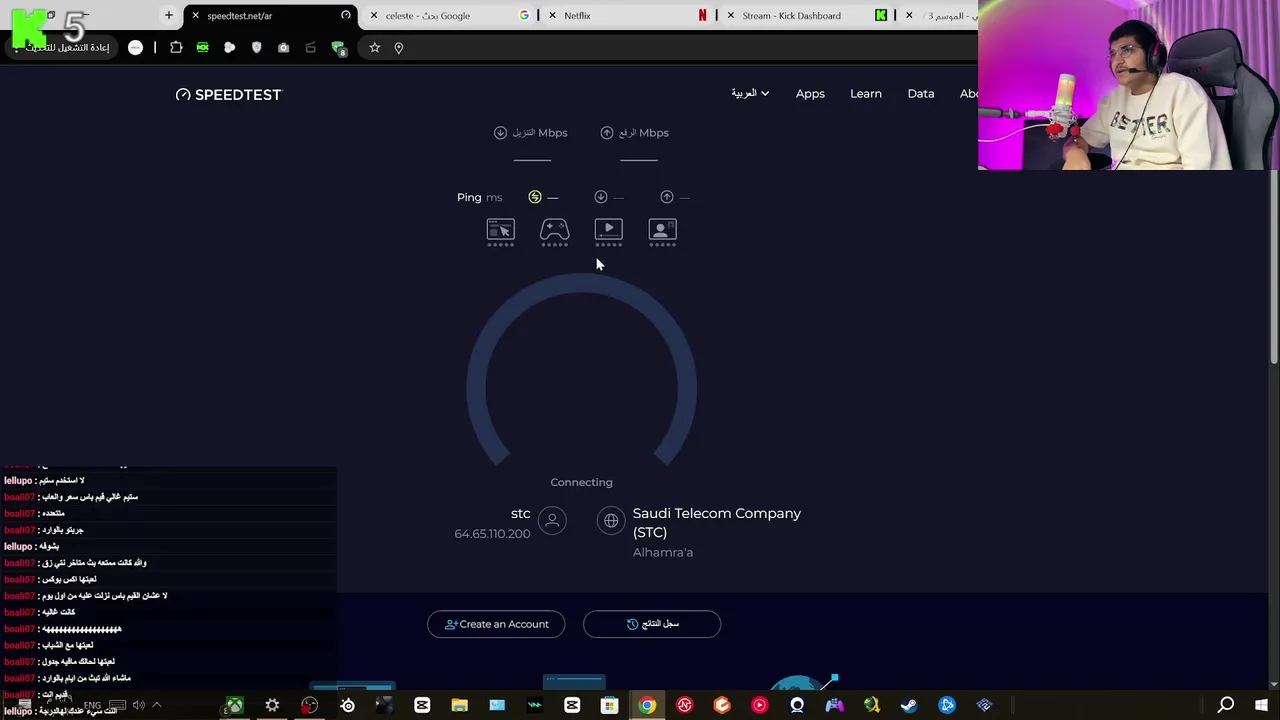Click the Ping ms label
Viewport: 1280px width, 720px height.
480,197
